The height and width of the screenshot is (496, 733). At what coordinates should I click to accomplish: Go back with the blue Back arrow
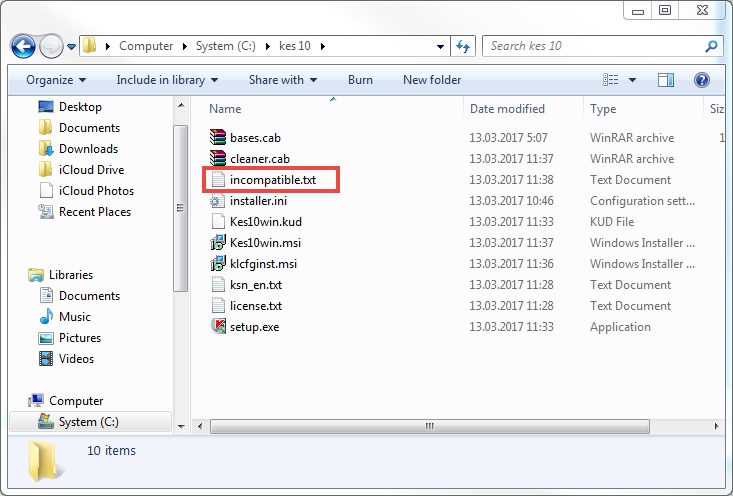[23, 46]
